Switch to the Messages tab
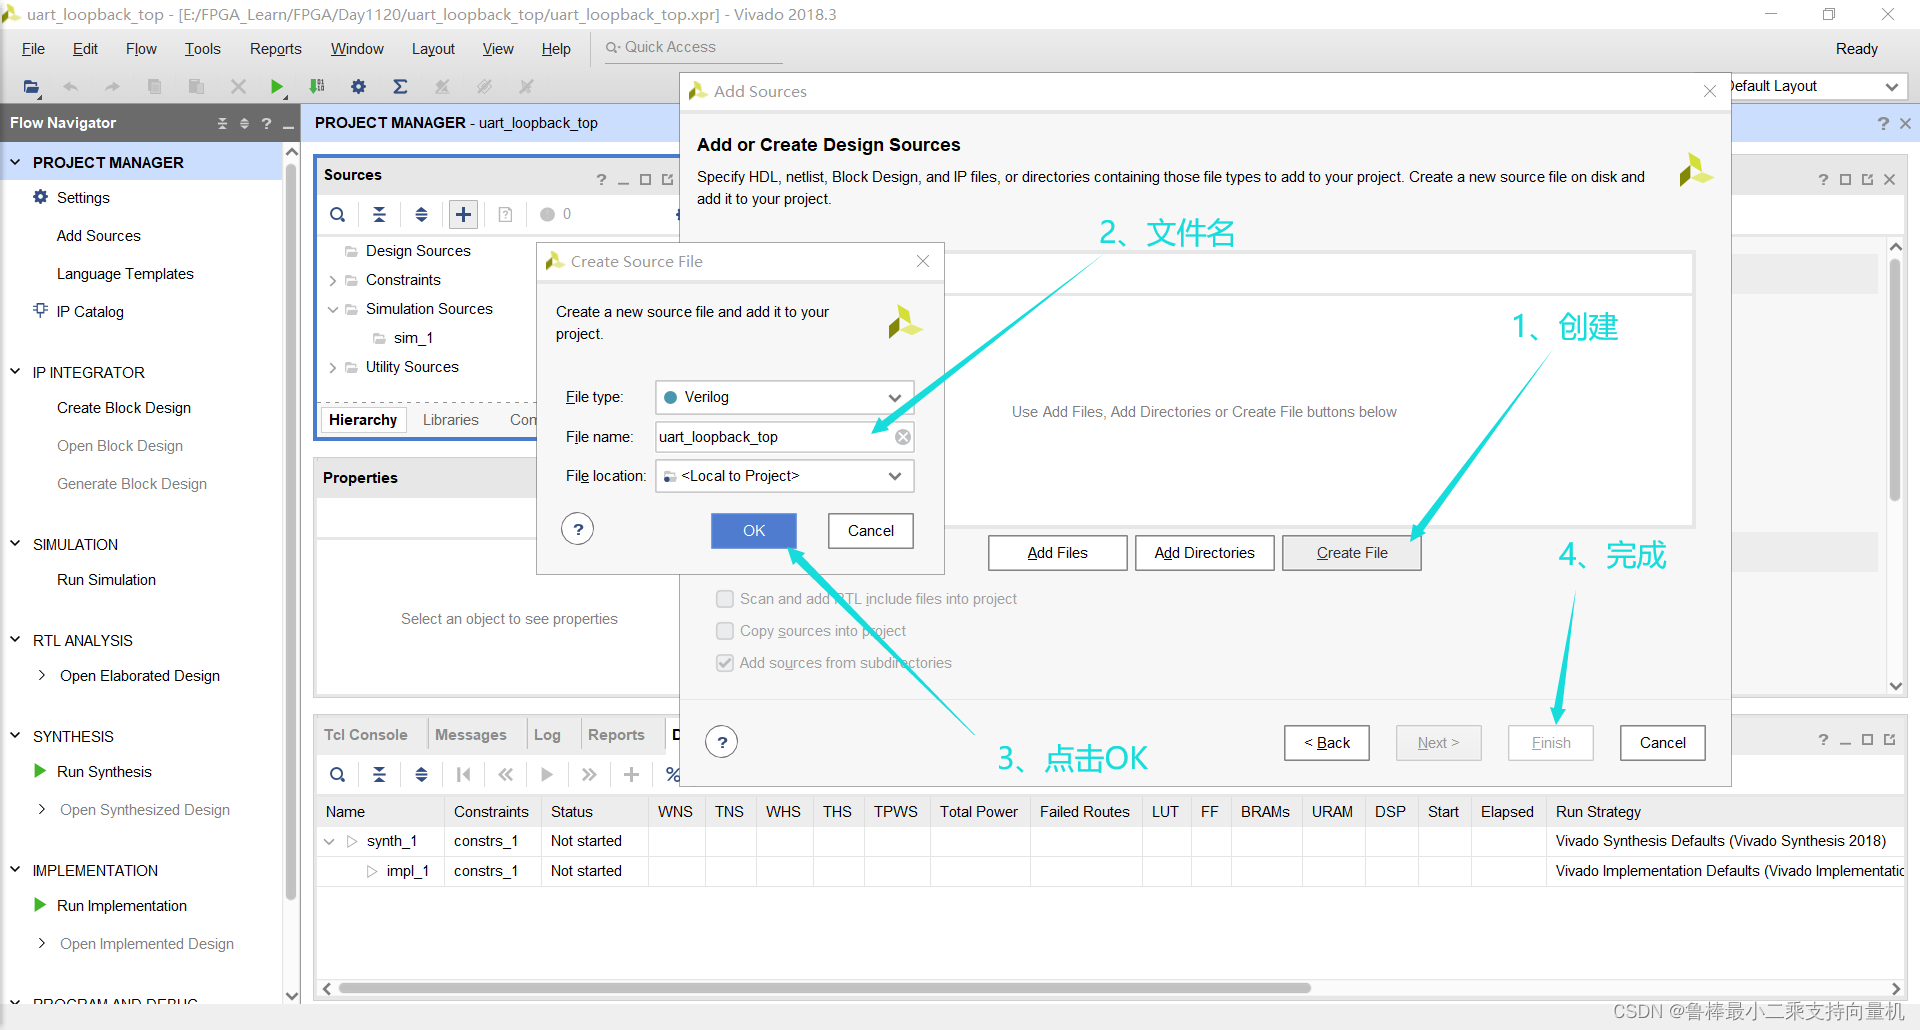The image size is (1920, 1030). [470, 735]
